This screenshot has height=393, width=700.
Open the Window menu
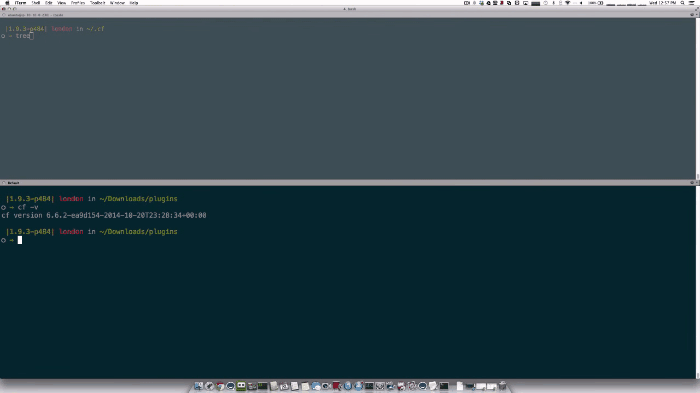click(x=117, y=3)
